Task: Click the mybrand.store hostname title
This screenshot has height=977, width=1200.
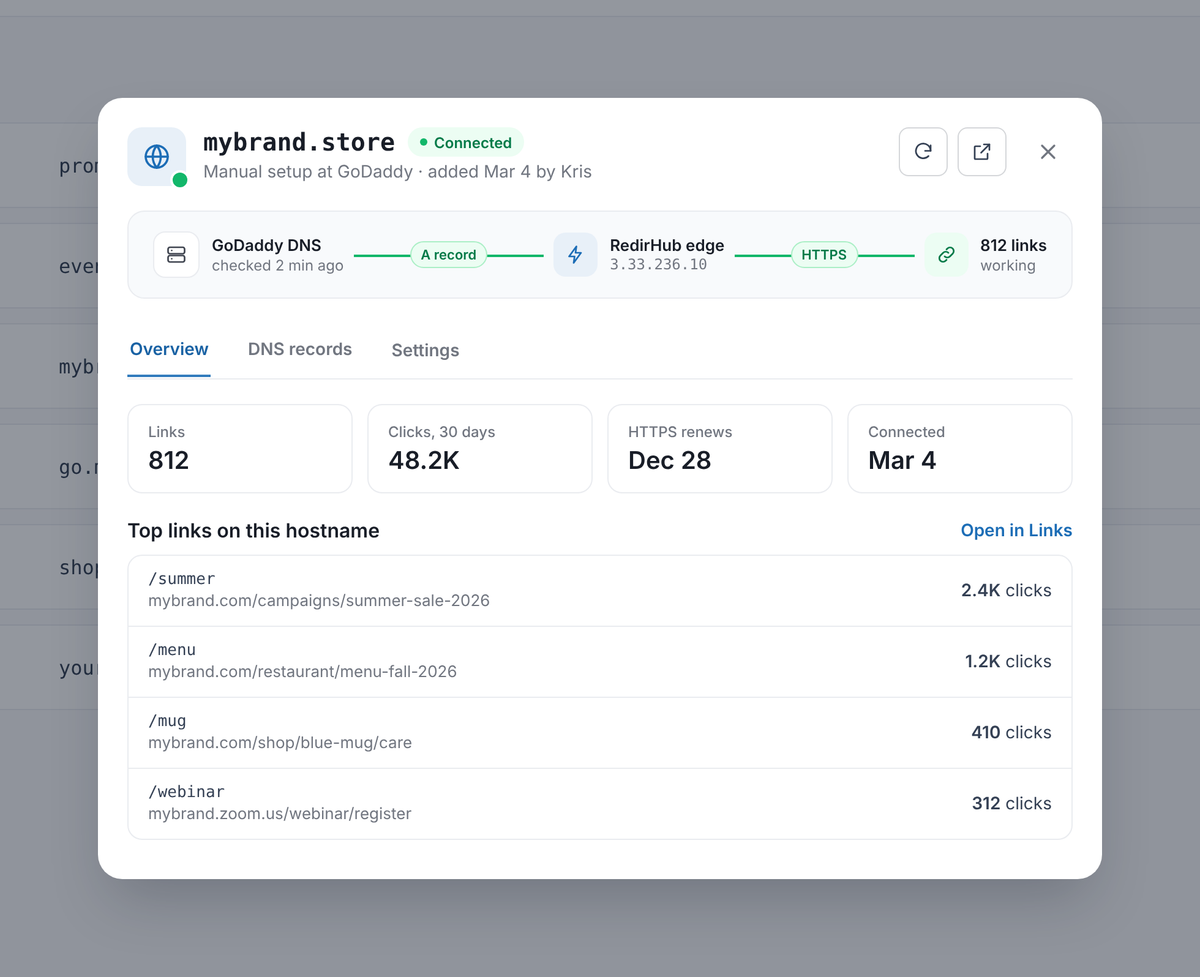Action: pyautogui.click(x=299, y=142)
